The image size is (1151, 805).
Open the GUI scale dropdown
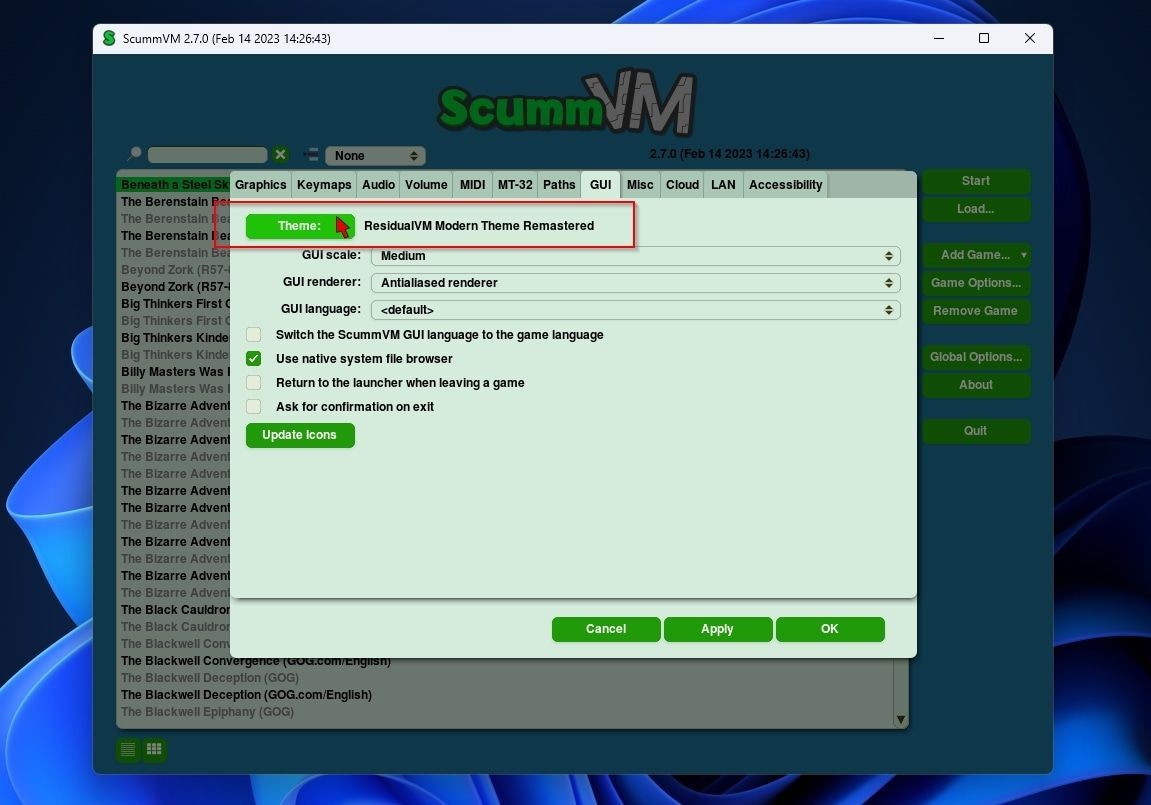click(635, 255)
